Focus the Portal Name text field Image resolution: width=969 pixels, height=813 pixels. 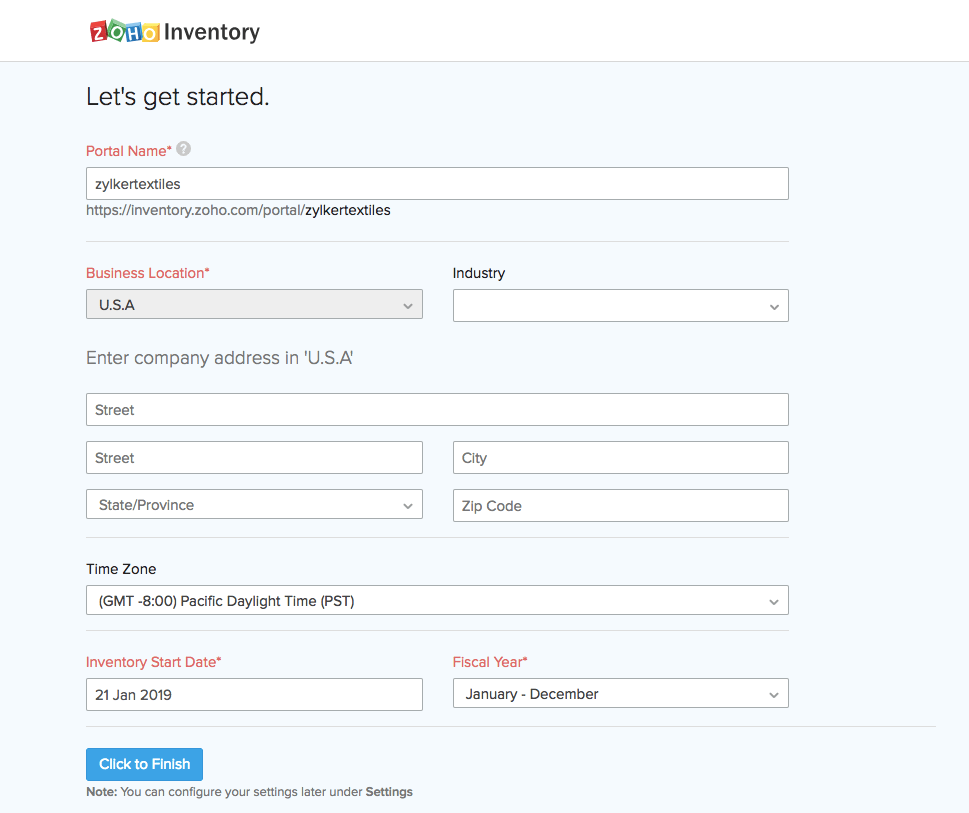point(437,184)
